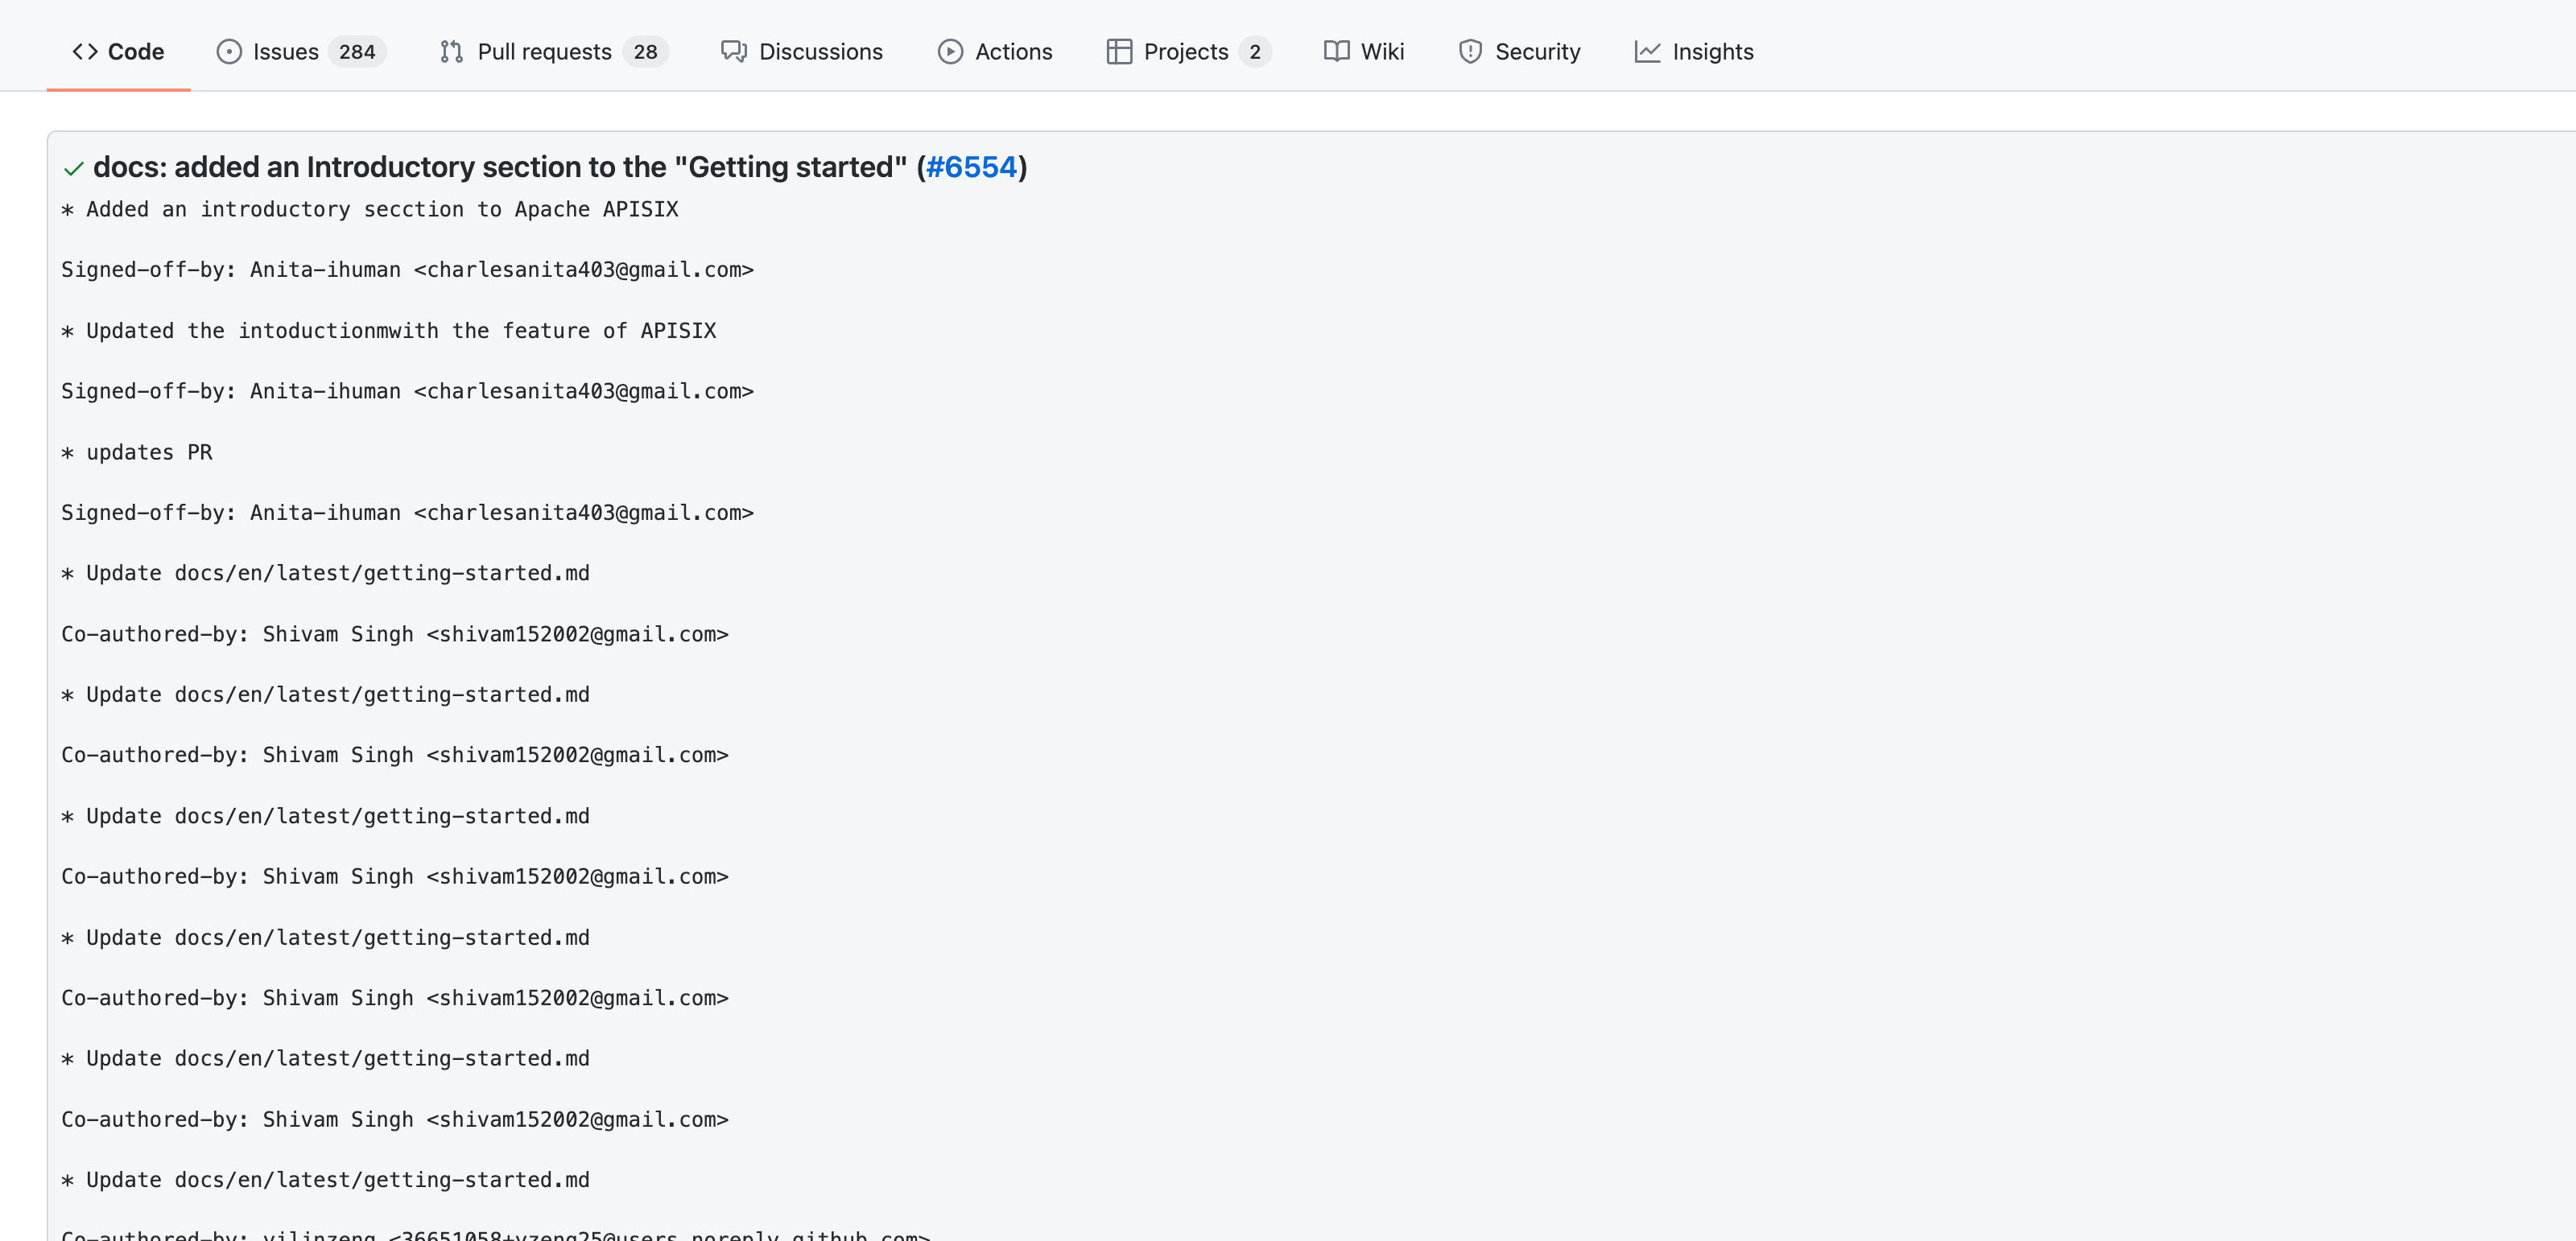This screenshot has height=1241, width=2576.
Task: Click the Insights graph icon
Action: coord(1647,52)
